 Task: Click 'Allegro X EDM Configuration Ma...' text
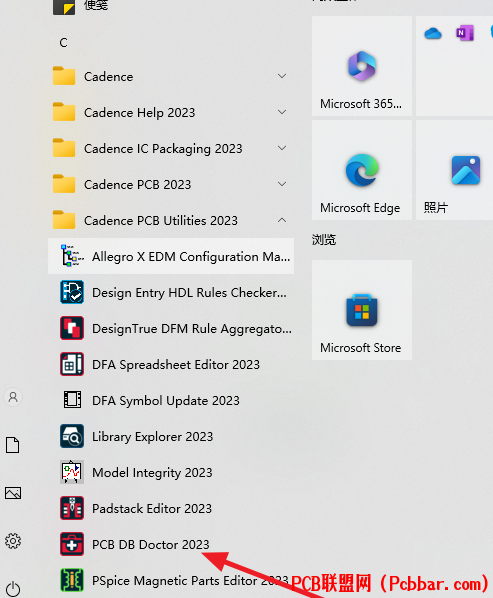click(x=191, y=257)
